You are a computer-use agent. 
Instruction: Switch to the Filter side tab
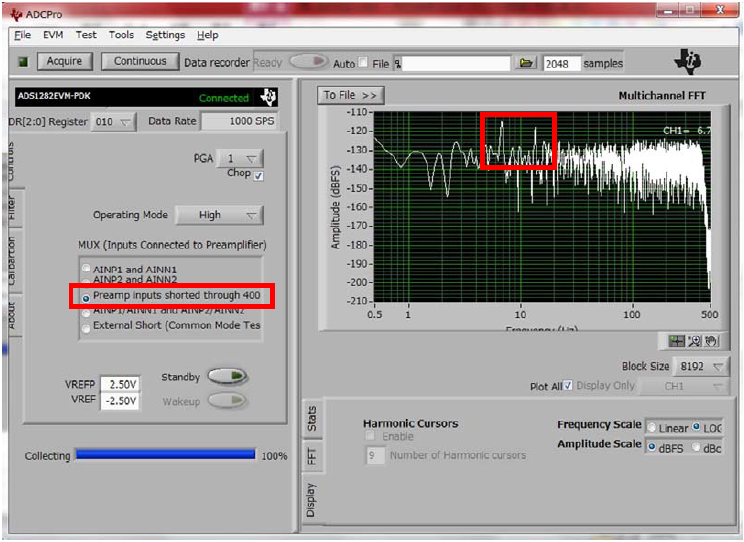pos(12,208)
